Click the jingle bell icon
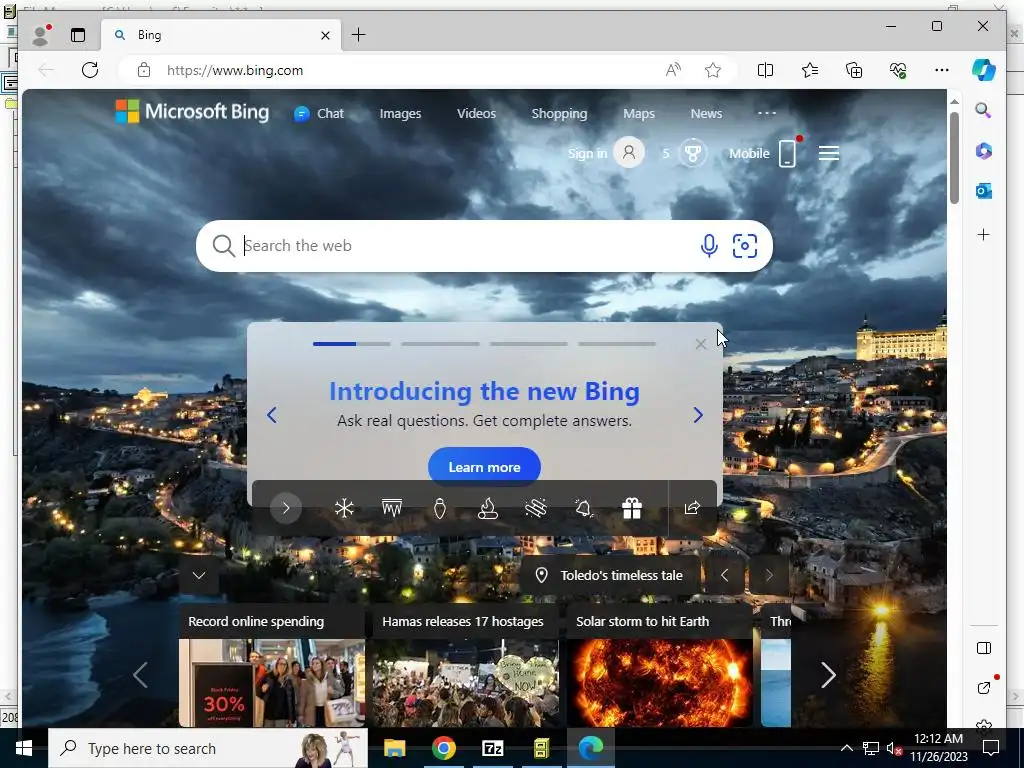Viewport: 1024px width, 768px height. (584, 508)
